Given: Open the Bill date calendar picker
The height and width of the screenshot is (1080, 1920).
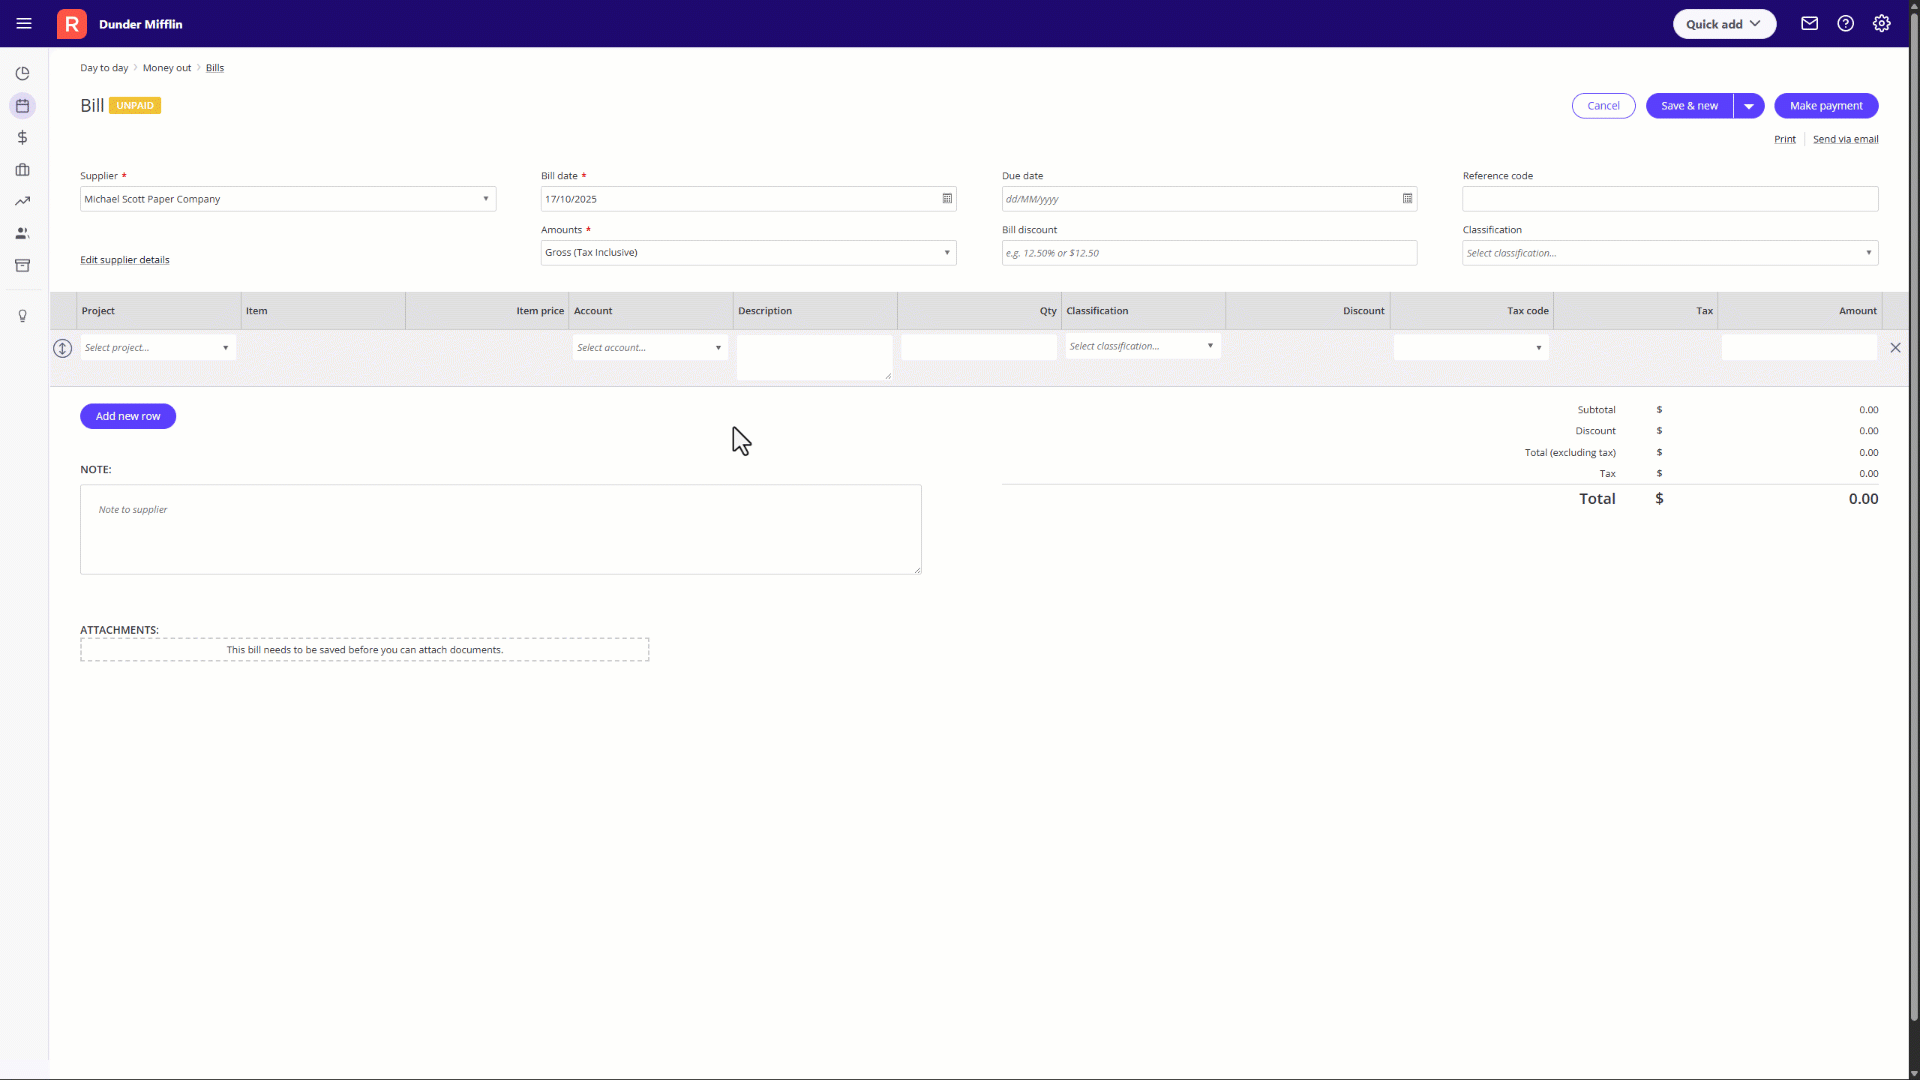Looking at the screenshot, I should tap(946, 199).
